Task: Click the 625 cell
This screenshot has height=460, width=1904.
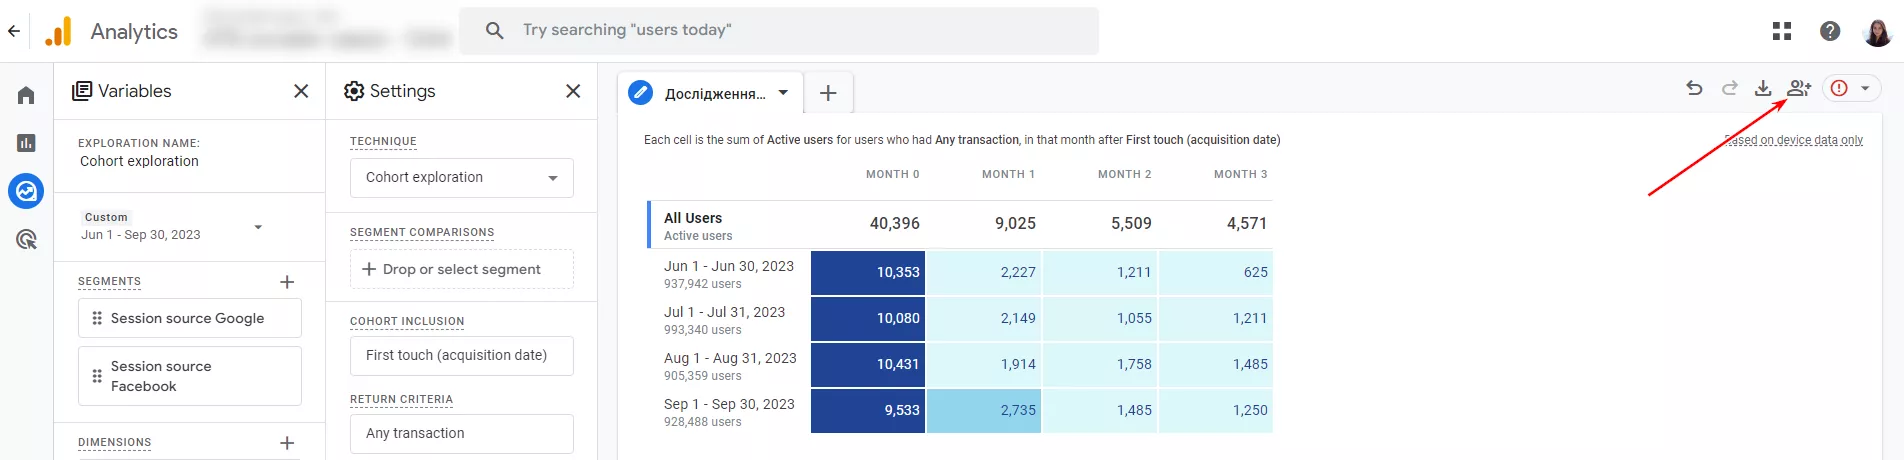Action: [x=1216, y=273]
